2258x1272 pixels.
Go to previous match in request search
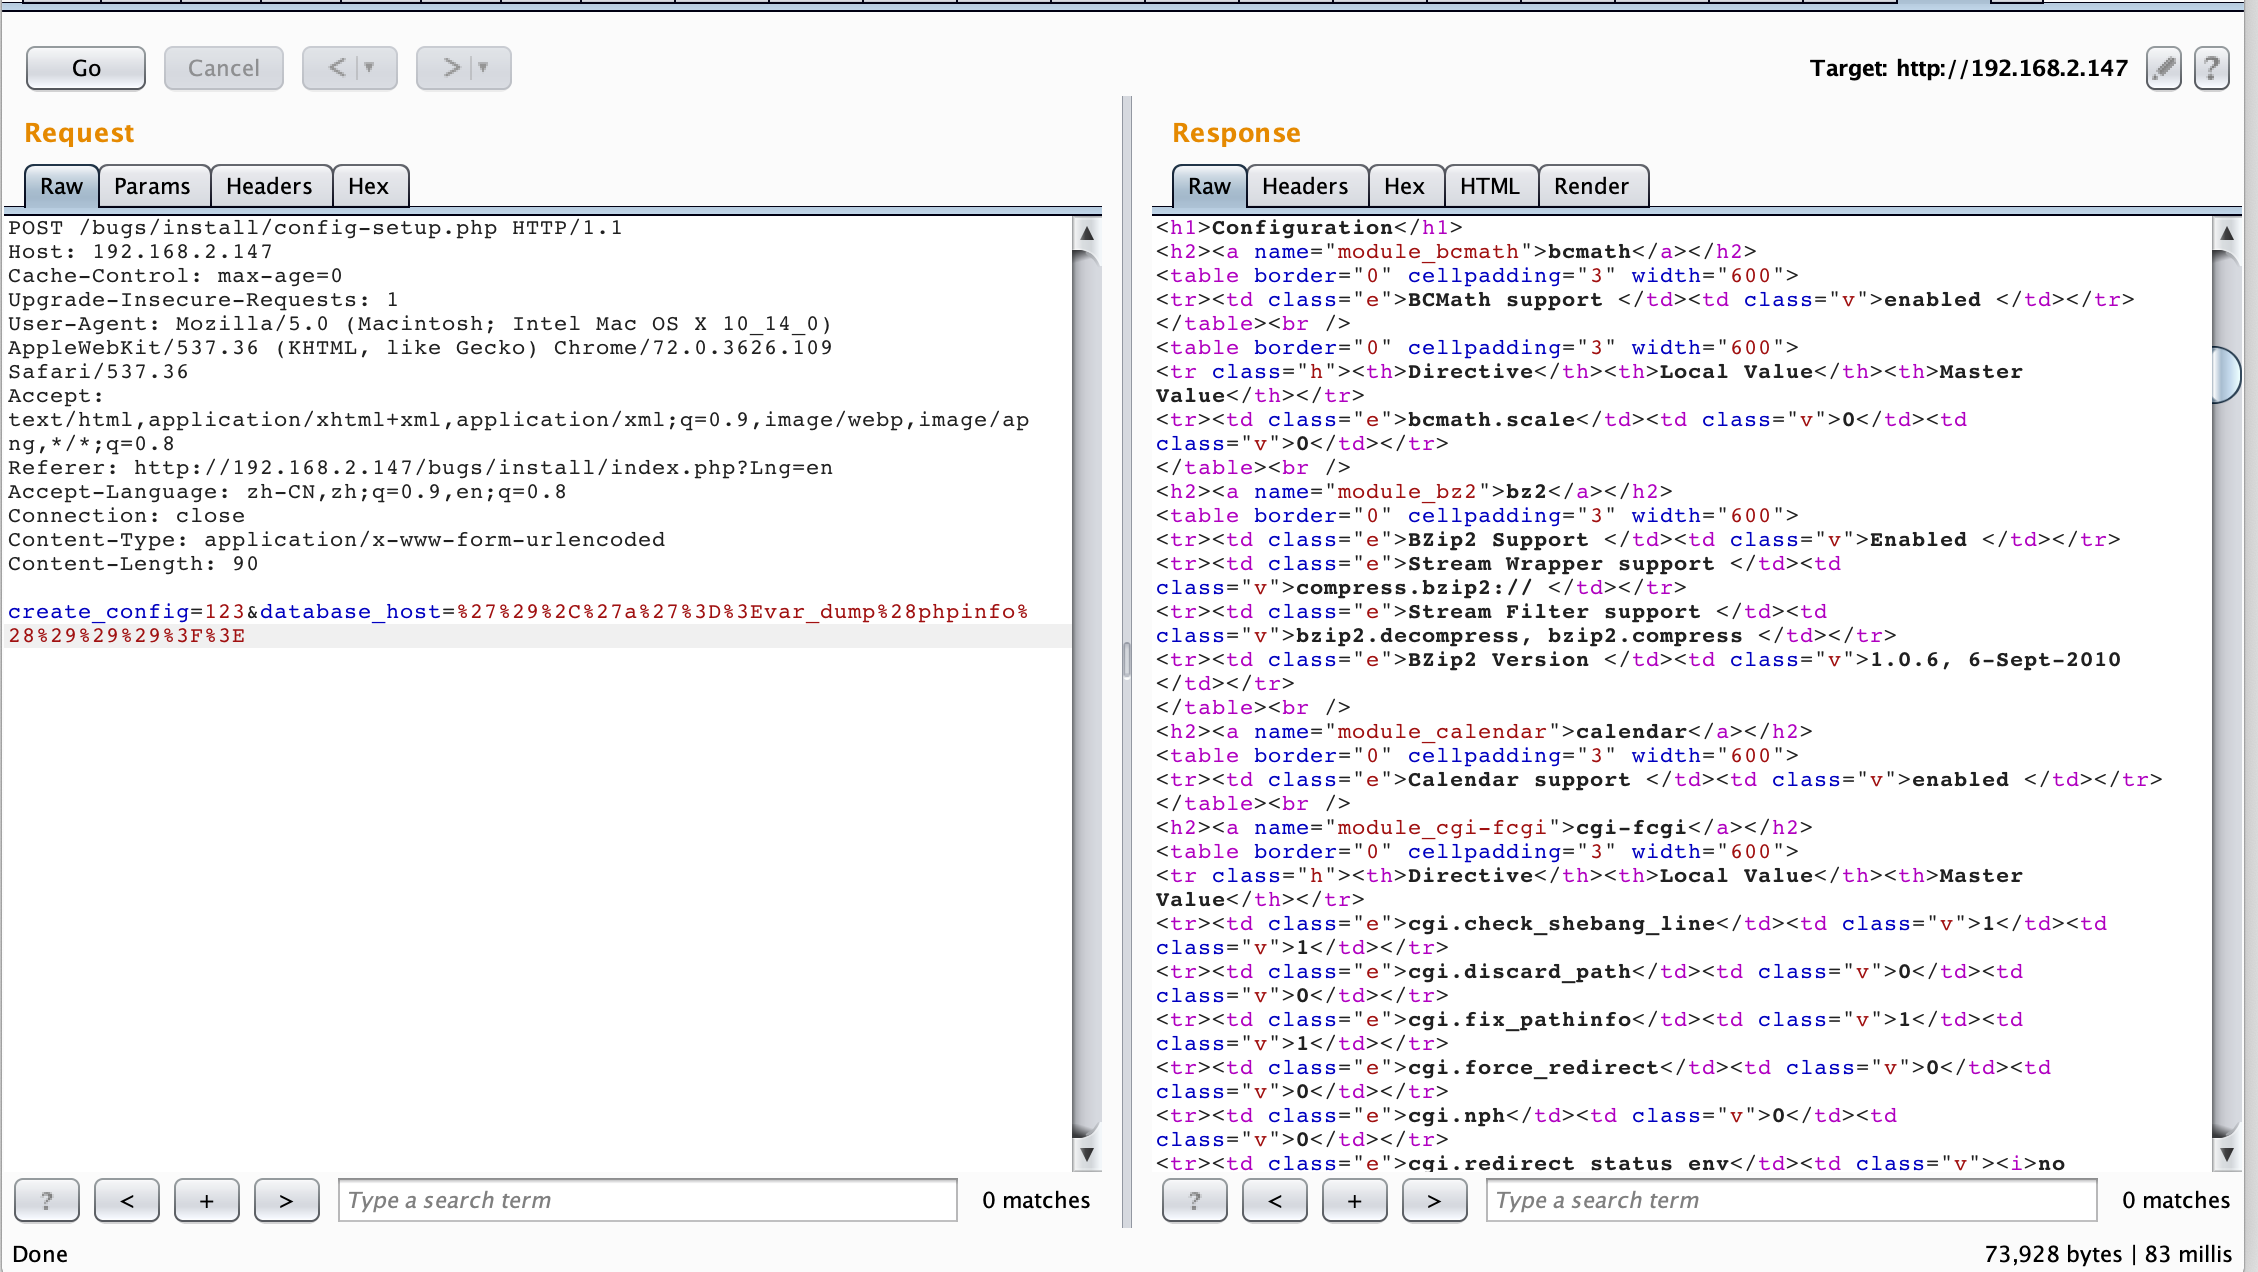(127, 1200)
